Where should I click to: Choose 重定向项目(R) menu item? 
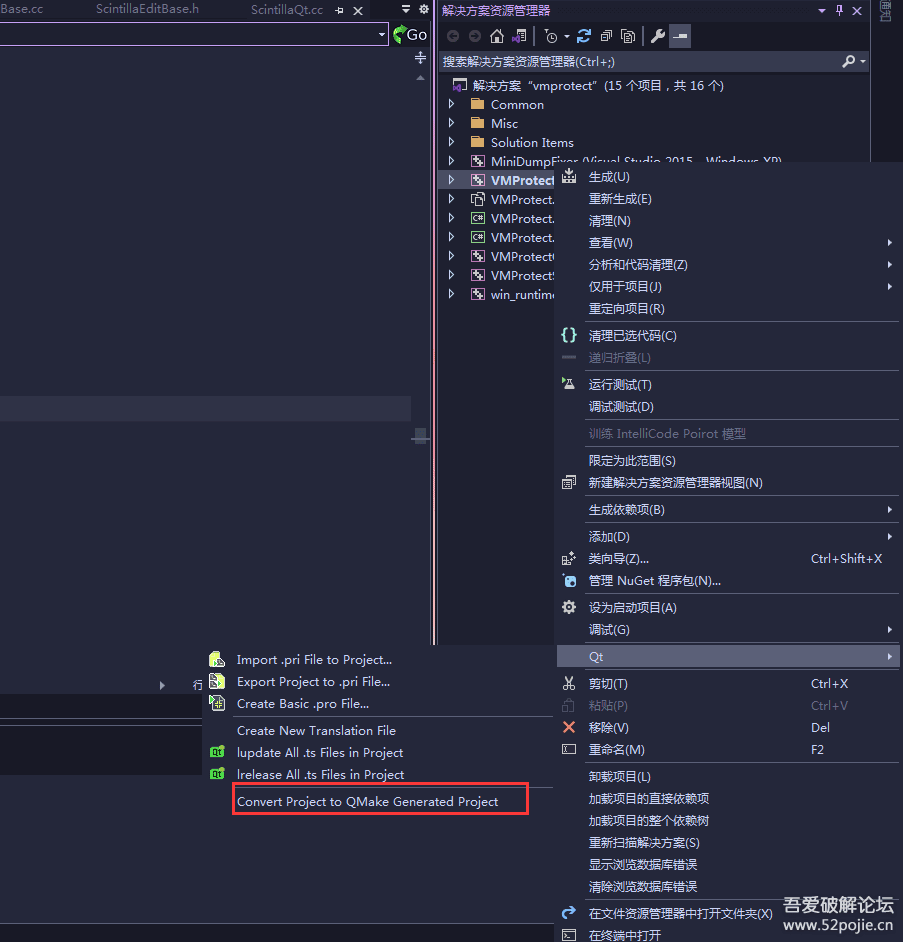(x=627, y=309)
